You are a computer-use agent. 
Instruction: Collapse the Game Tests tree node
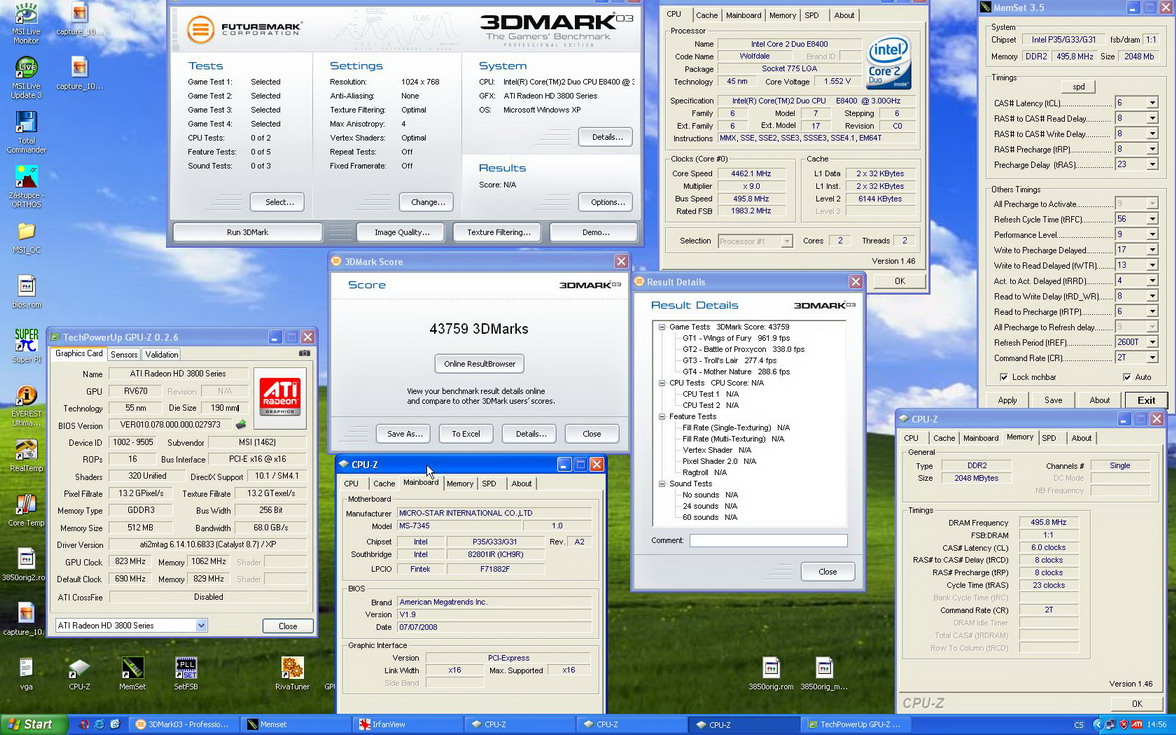(662, 327)
